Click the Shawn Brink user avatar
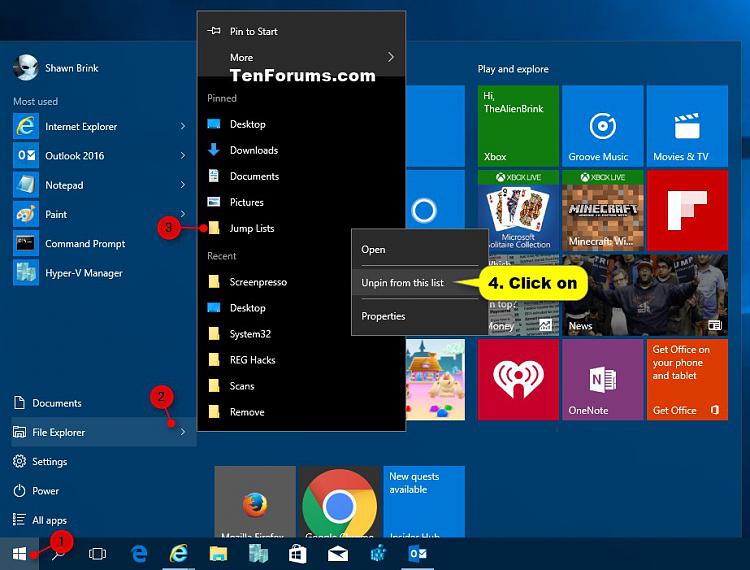 point(25,67)
